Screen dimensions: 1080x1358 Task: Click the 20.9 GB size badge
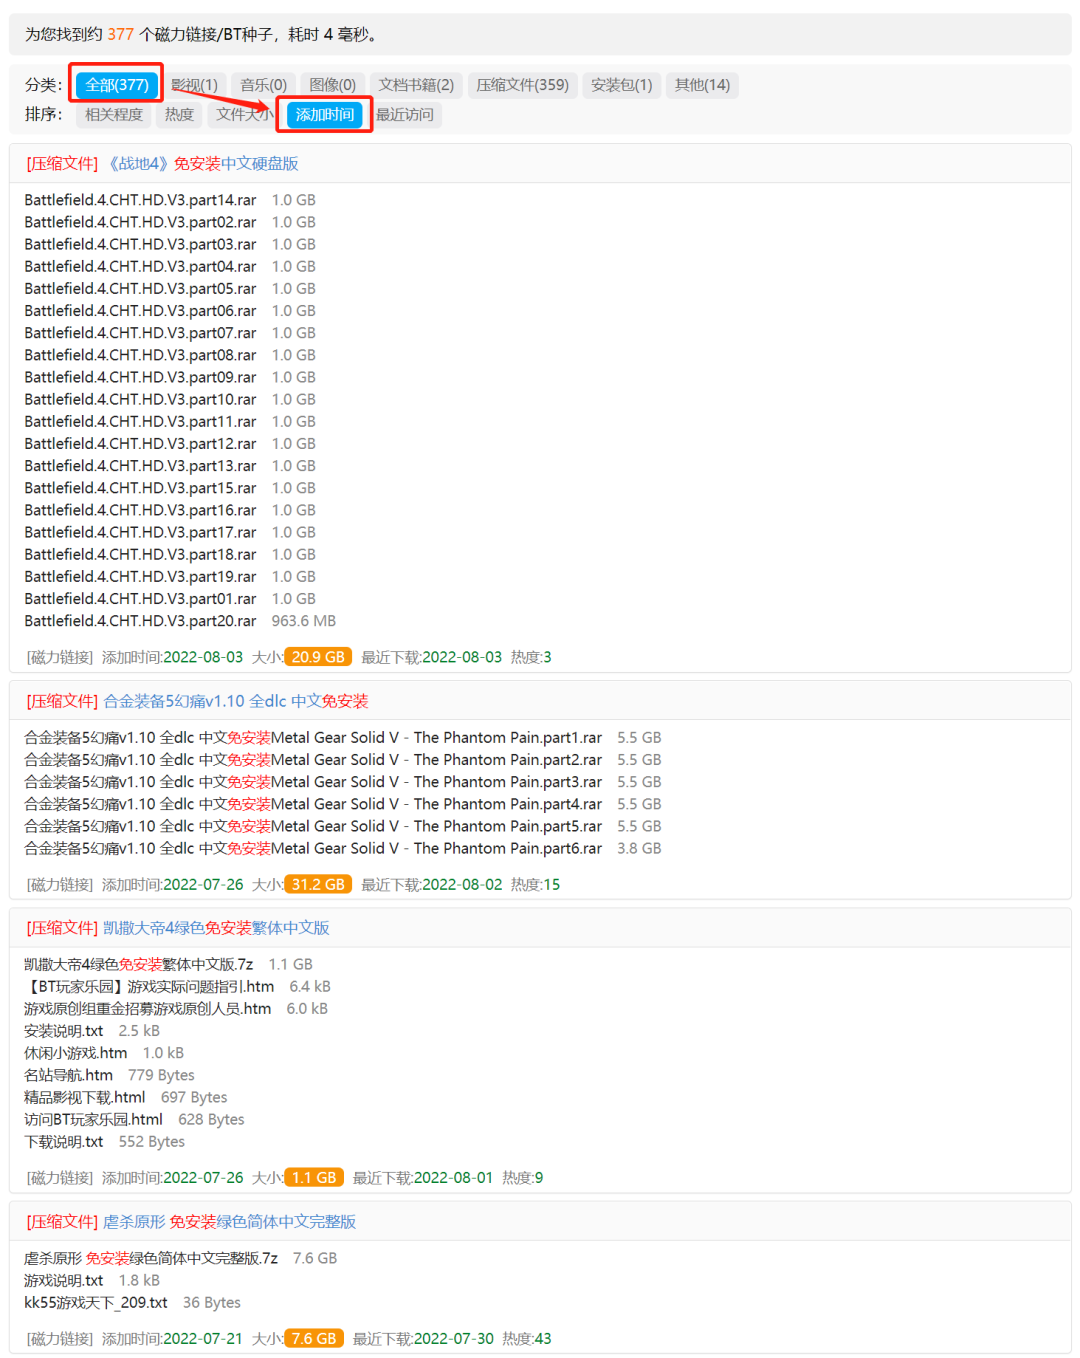tap(318, 657)
